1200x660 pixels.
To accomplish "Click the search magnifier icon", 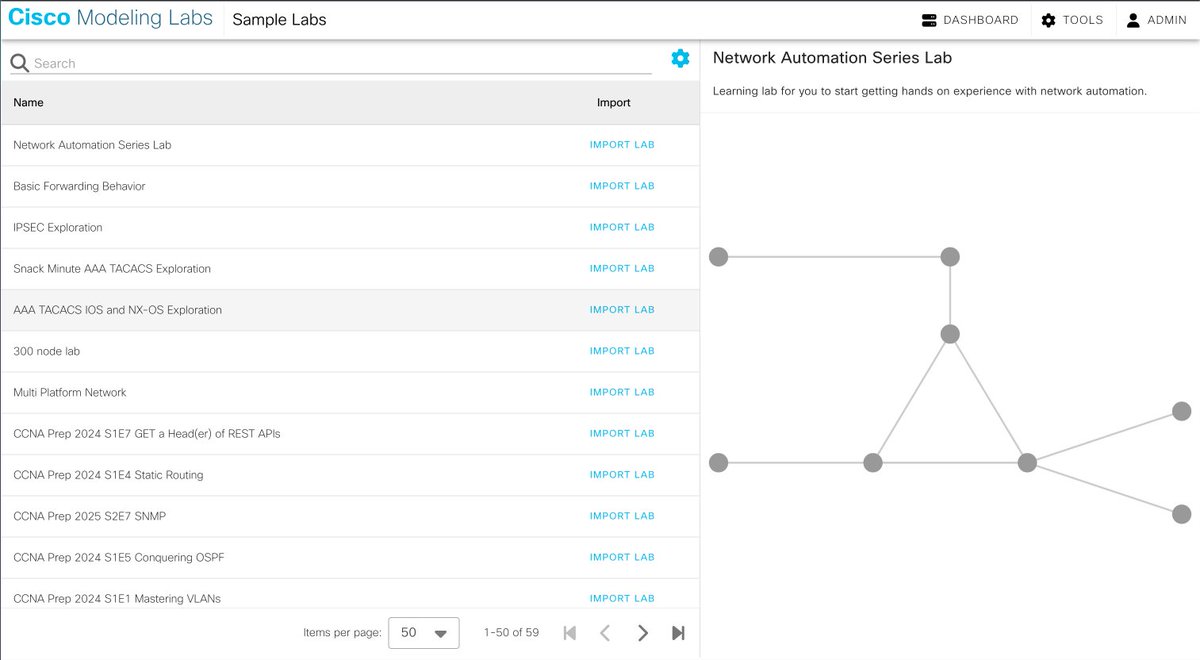I will click(20, 63).
